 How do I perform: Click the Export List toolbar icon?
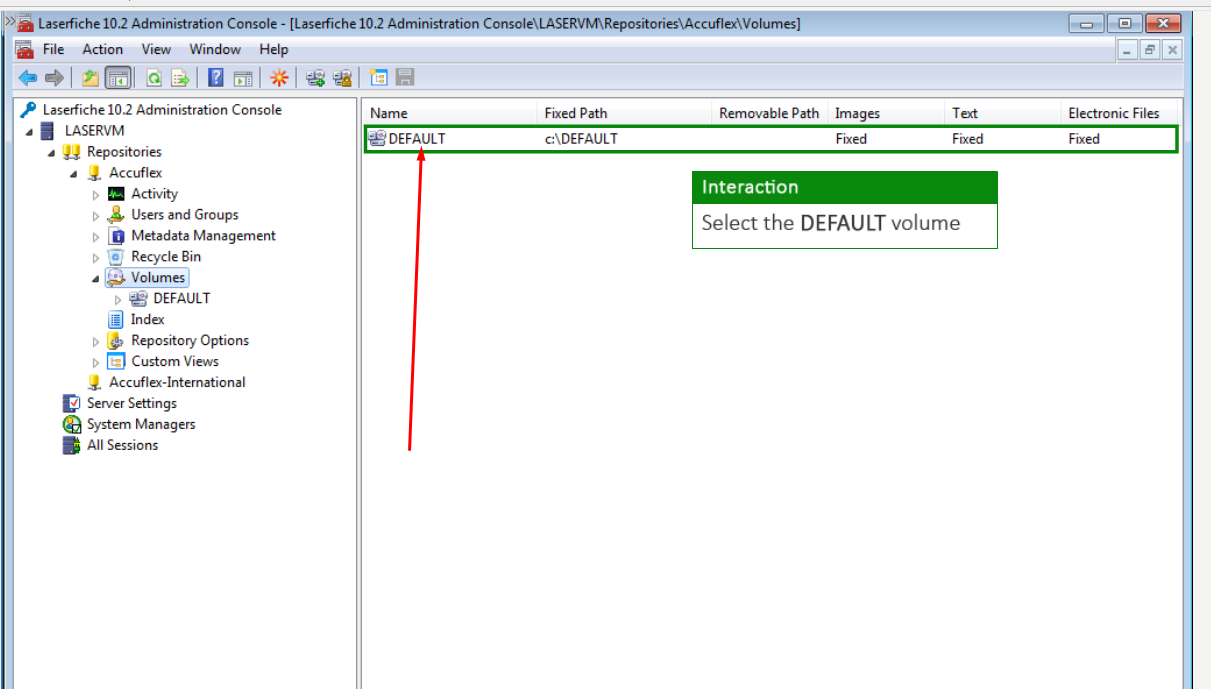coord(180,78)
